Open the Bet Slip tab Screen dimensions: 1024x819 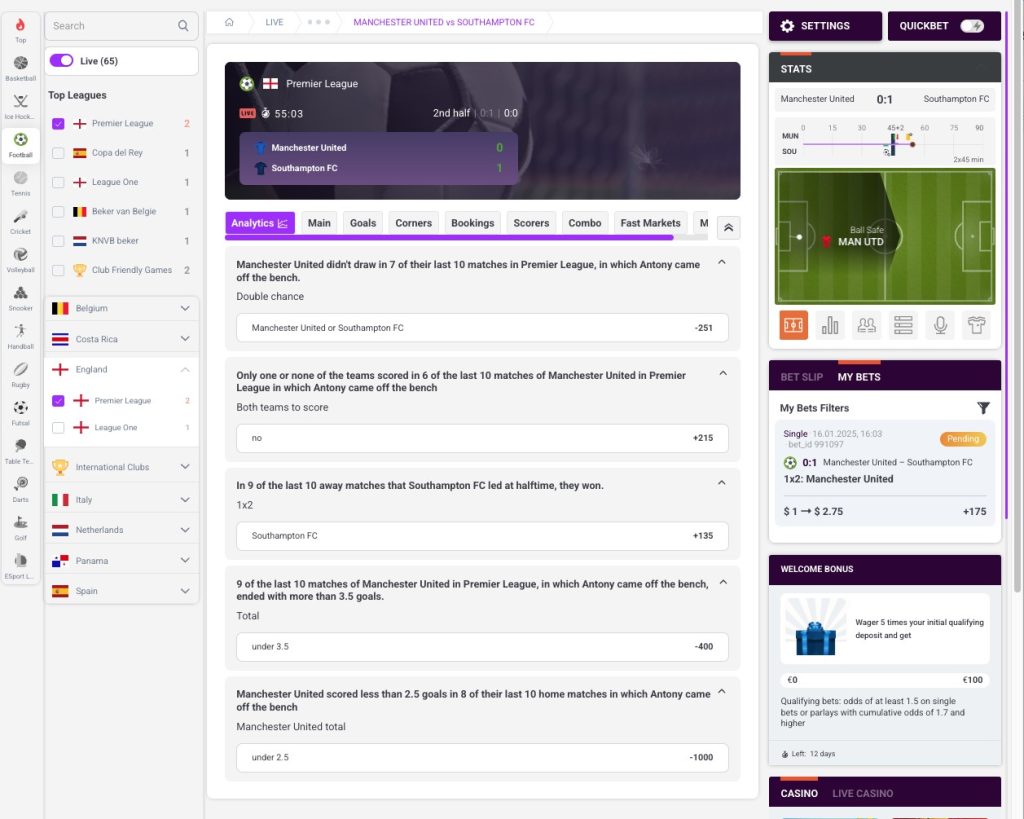(801, 377)
